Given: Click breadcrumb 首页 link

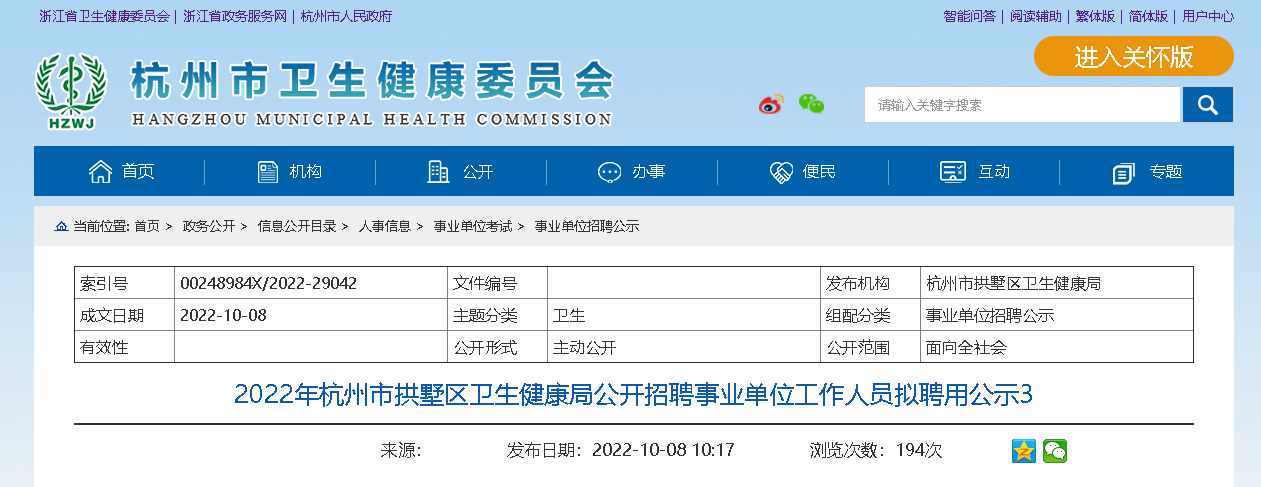Looking at the screenshot, I should click(x=147, y=227).
